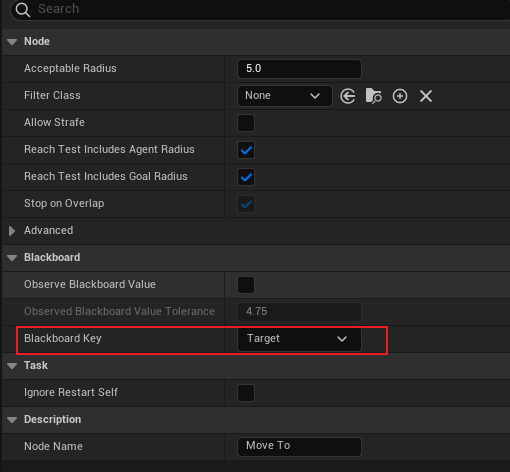Click the Ignore Restart Self label
The height and width of the screenshot is (472, 510).
coord(71,393)
